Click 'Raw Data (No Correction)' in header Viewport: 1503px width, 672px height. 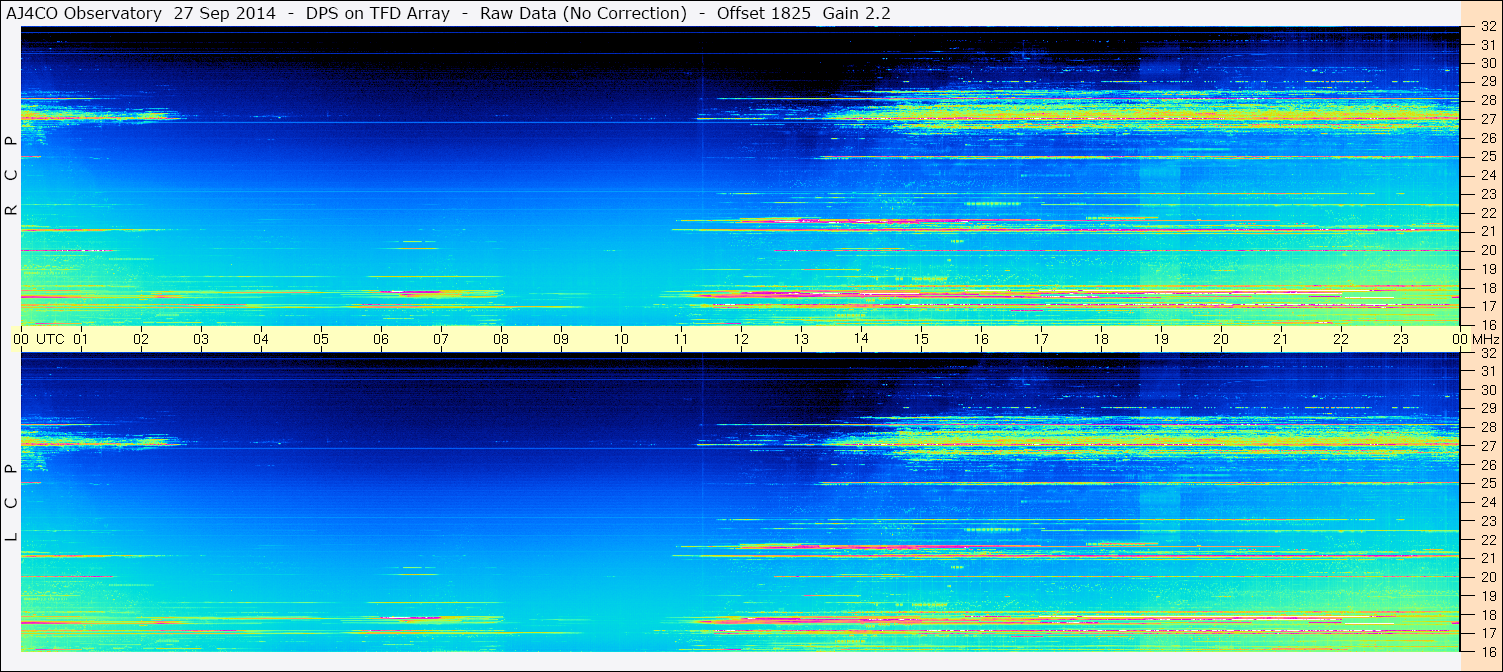(x=583, y=13)
